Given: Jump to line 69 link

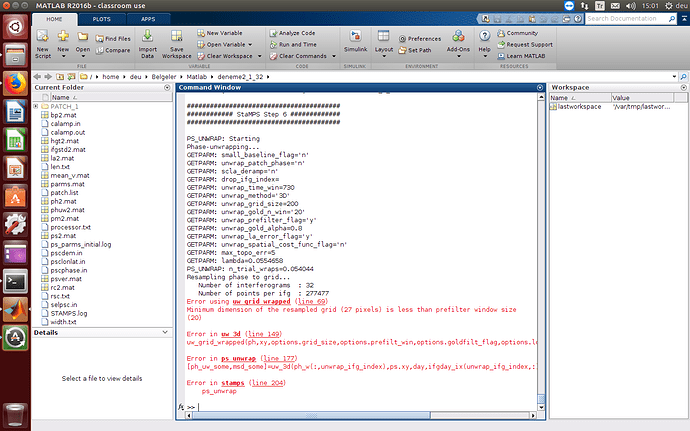Looking at the screenshot, I should pyautogui.click(x=312, y=302).
